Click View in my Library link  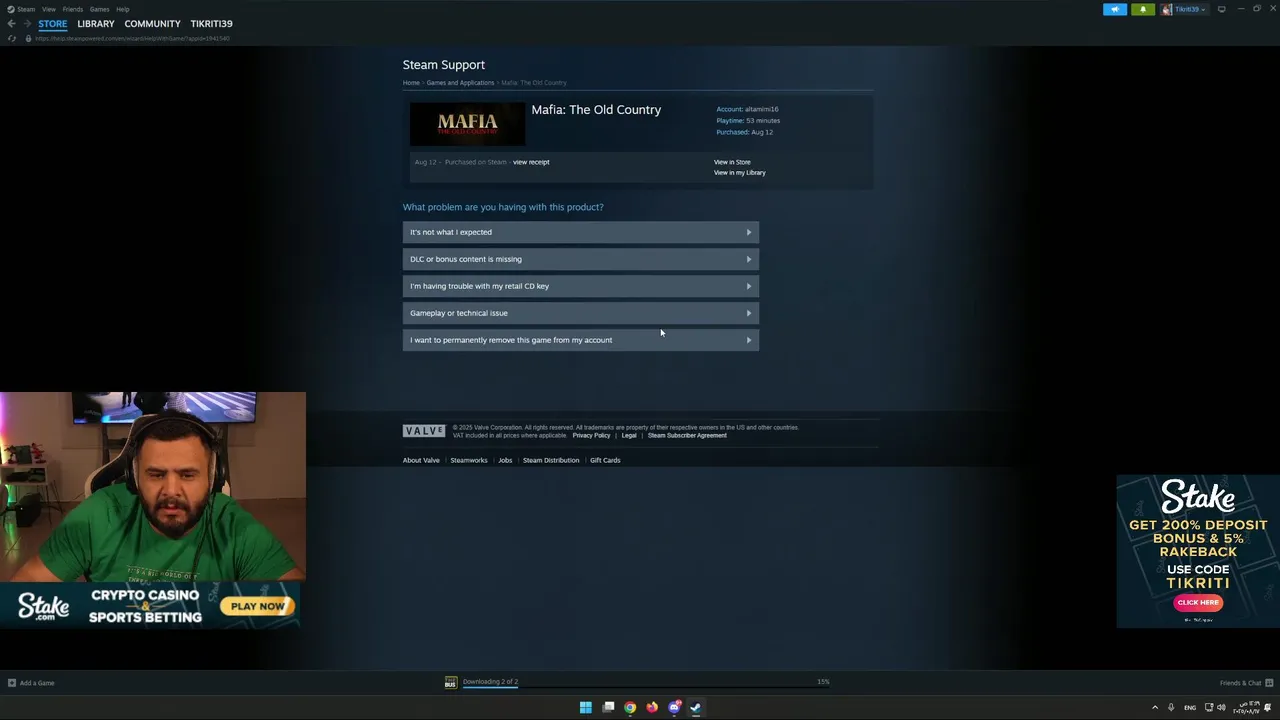[739, 173]
